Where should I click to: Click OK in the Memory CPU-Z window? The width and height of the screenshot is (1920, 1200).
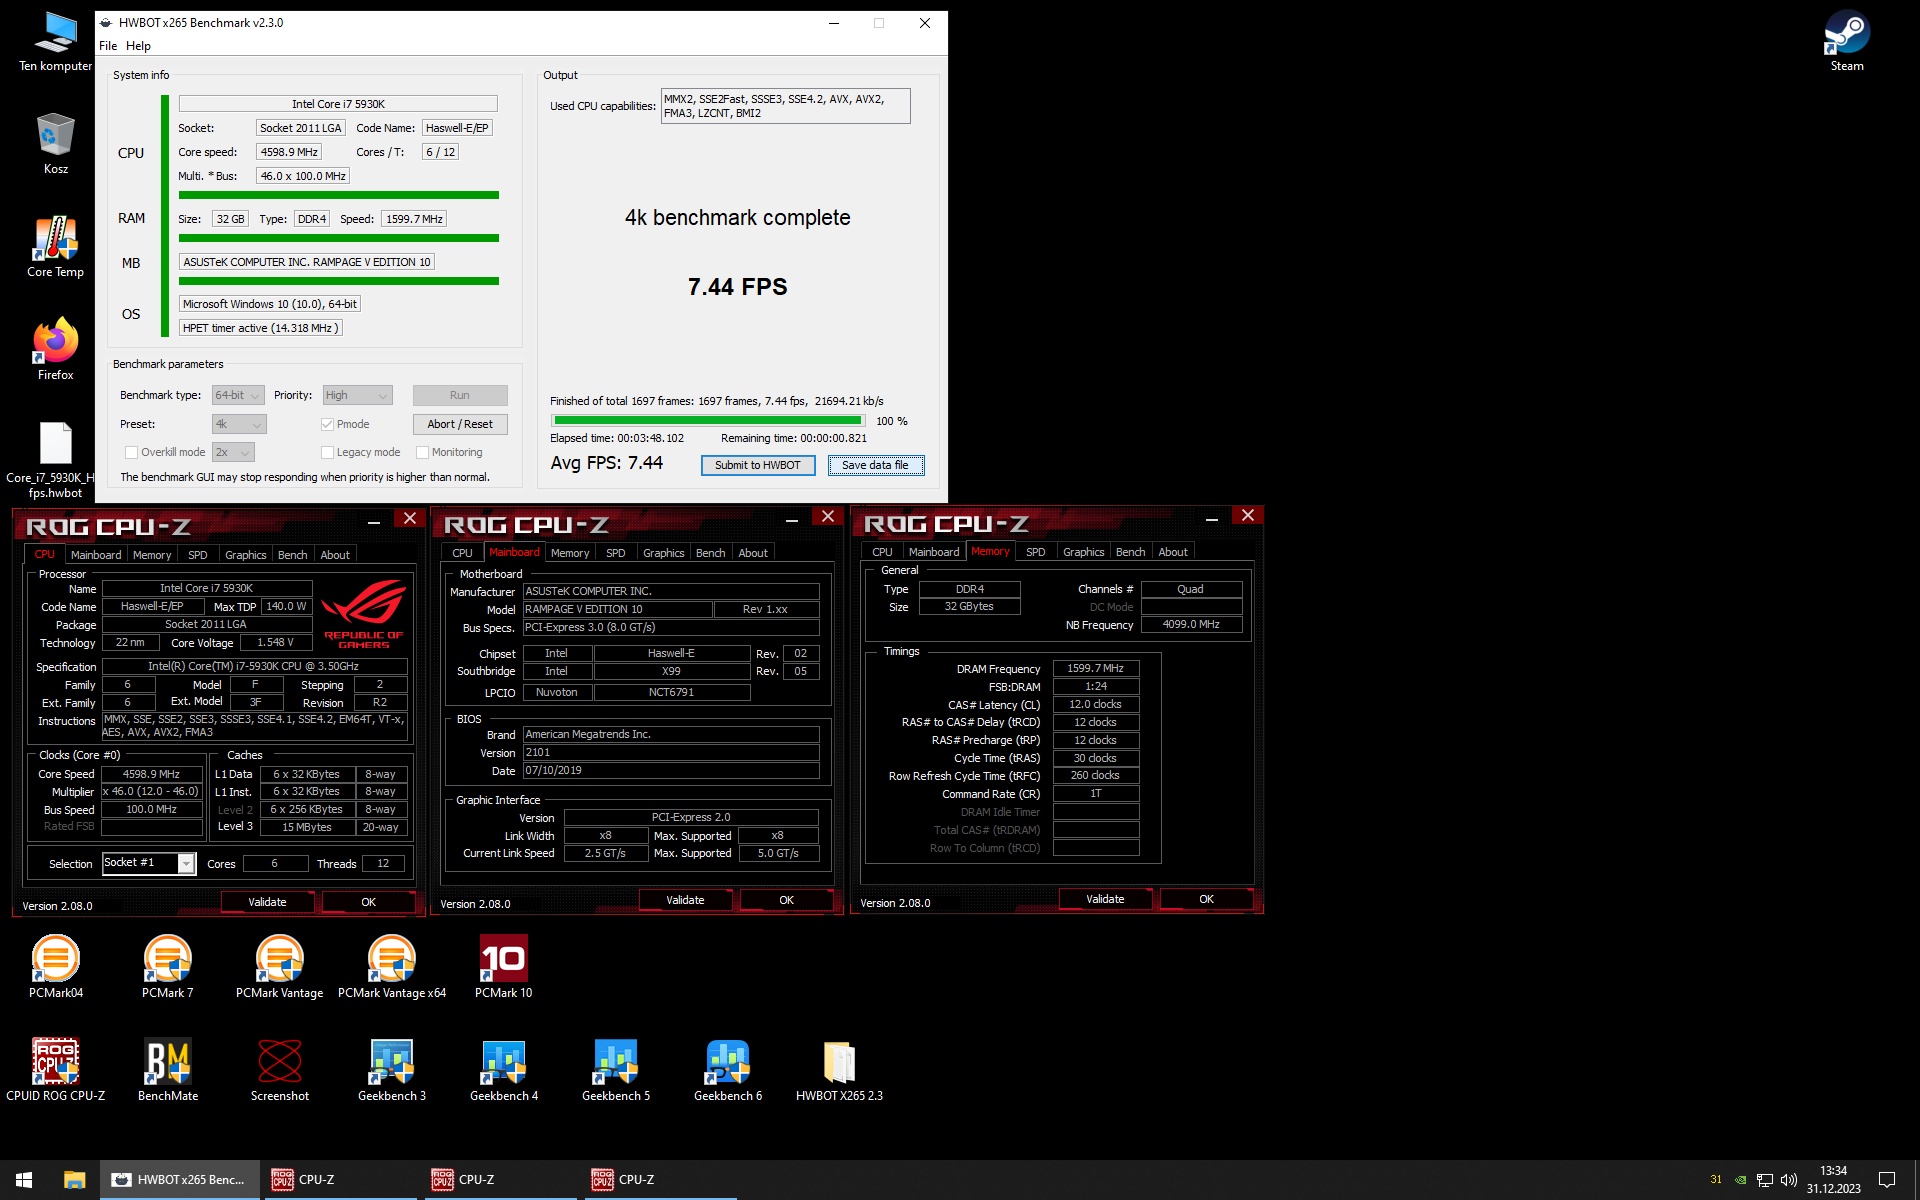[x=1206, y=899]
